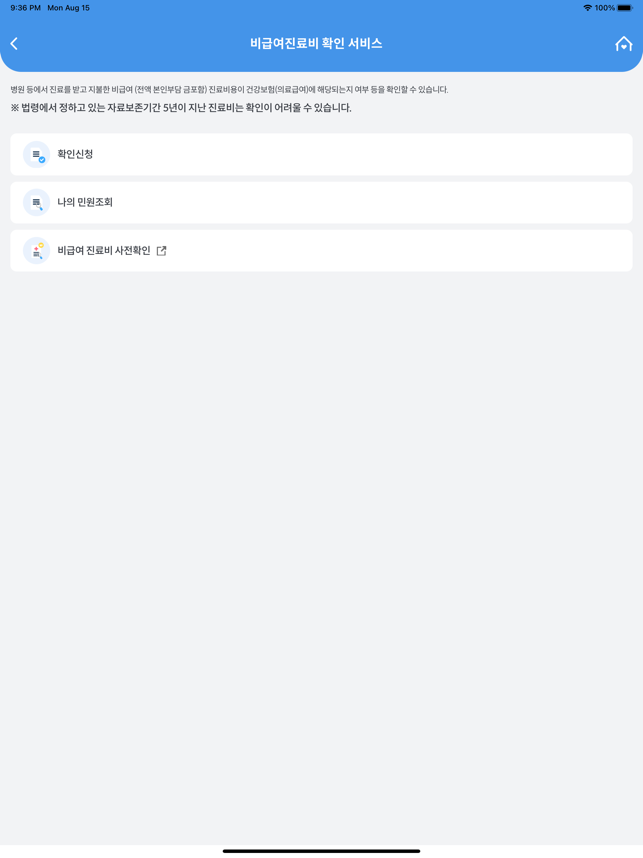The width and height of the screenshot is (643, 858).
Task: Tap the 비급여진료비 확인 서비스 header title
Action: [316, 44]
